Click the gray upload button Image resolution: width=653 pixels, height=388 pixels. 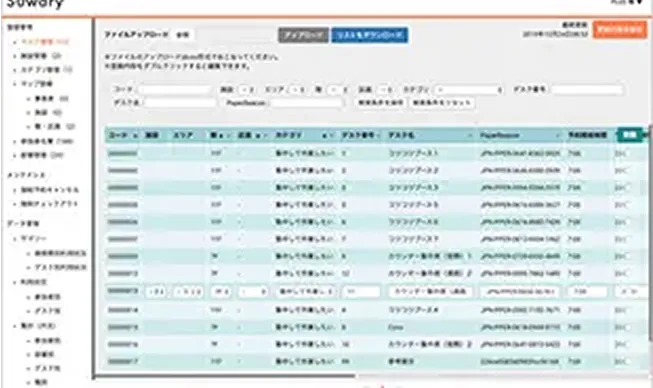tap(303, 35)
